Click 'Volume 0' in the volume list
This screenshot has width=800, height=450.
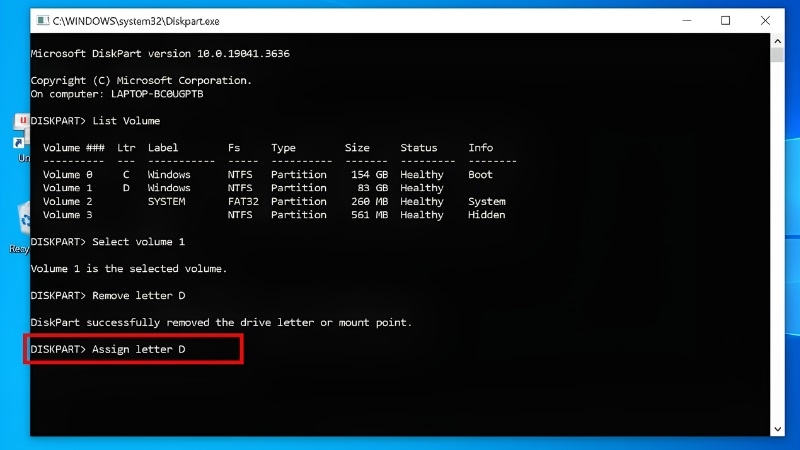point(67,174)
